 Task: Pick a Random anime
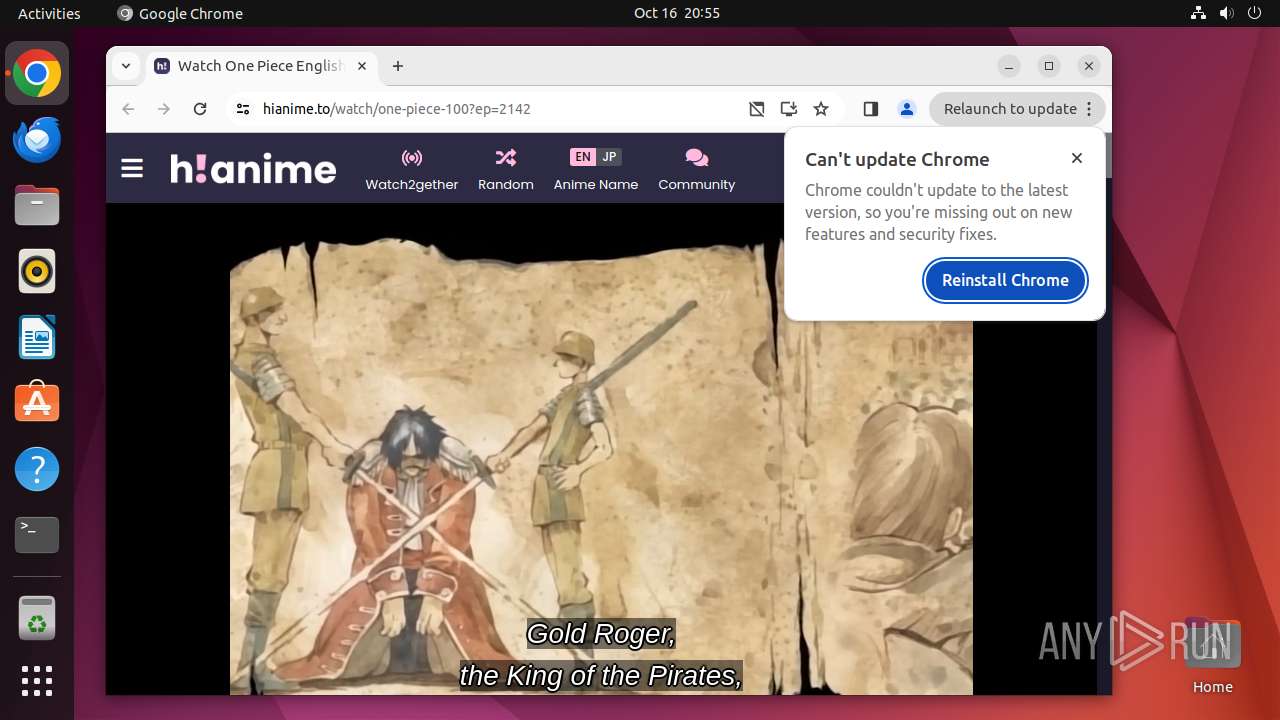pyautogui.click(x=506, y=169)
